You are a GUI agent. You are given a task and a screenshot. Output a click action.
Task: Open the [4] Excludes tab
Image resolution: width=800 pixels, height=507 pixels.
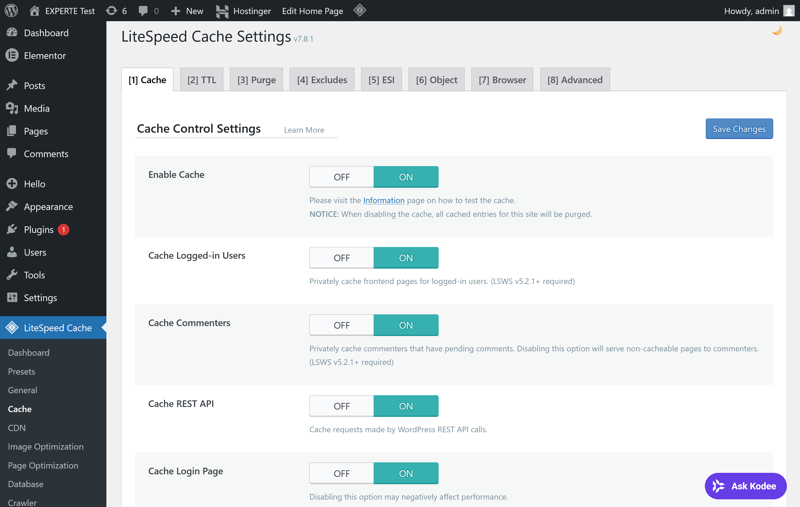coord(322,80)
